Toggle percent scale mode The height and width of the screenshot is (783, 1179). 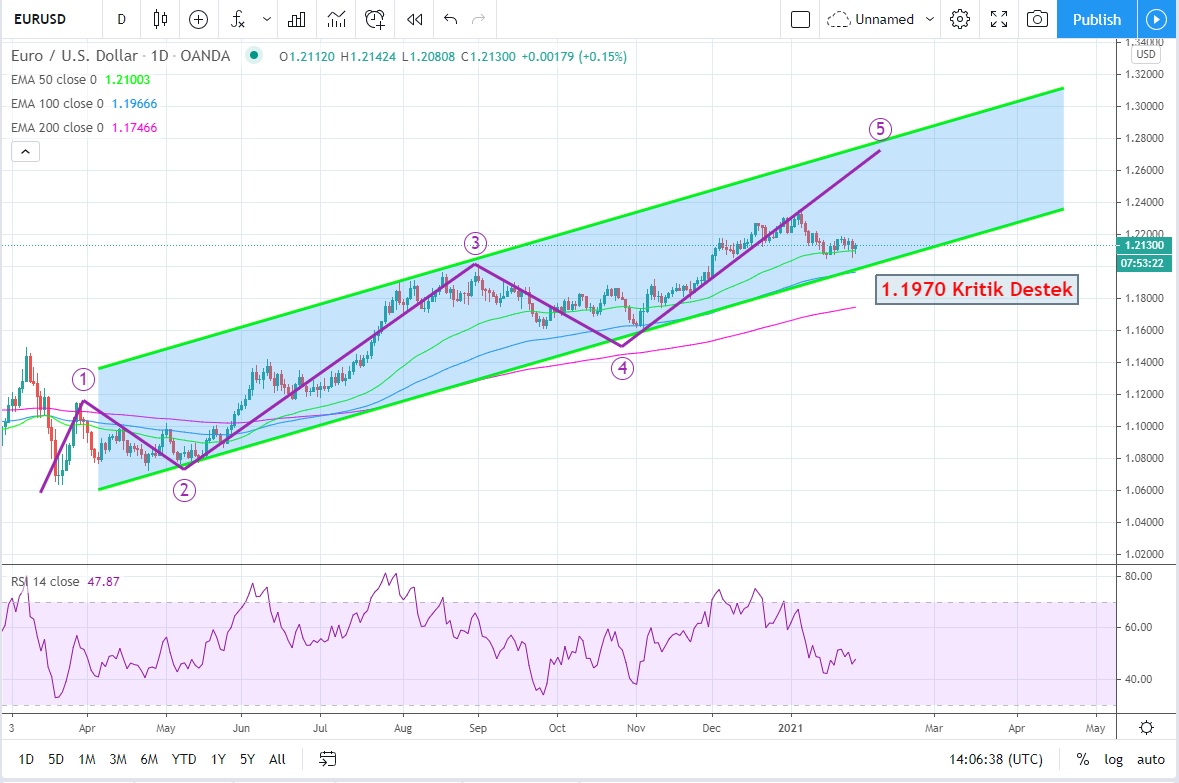tap(1083, 759)
